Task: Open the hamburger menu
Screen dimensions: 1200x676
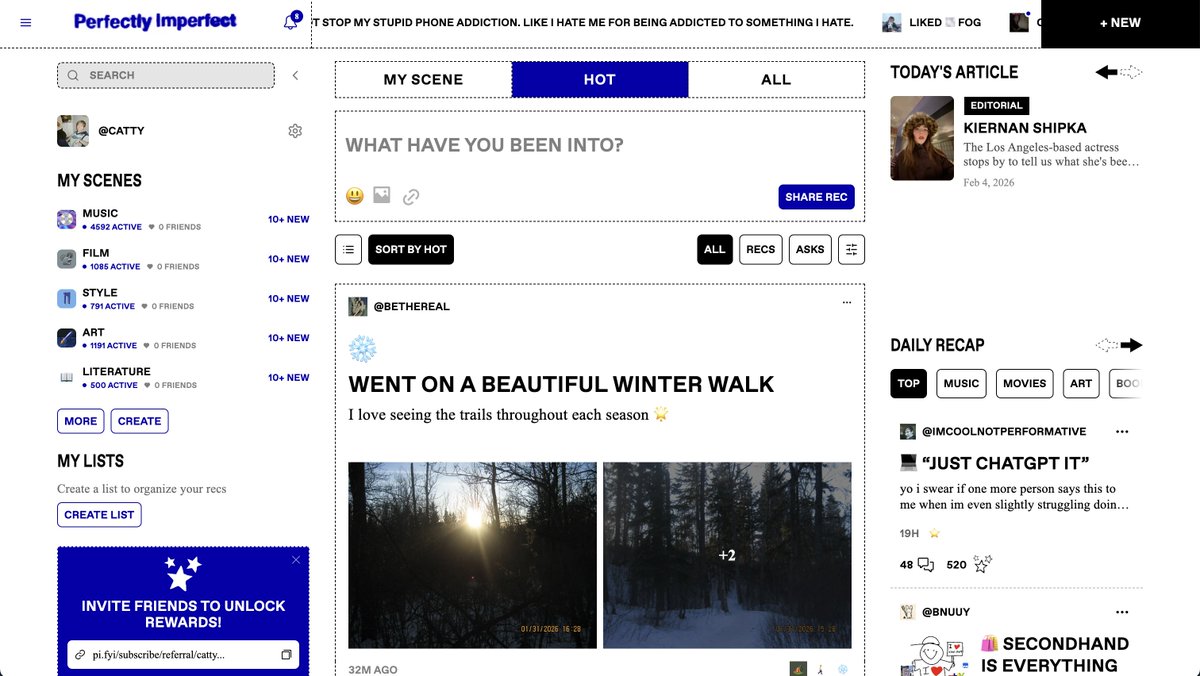Action: pos(26,22)
